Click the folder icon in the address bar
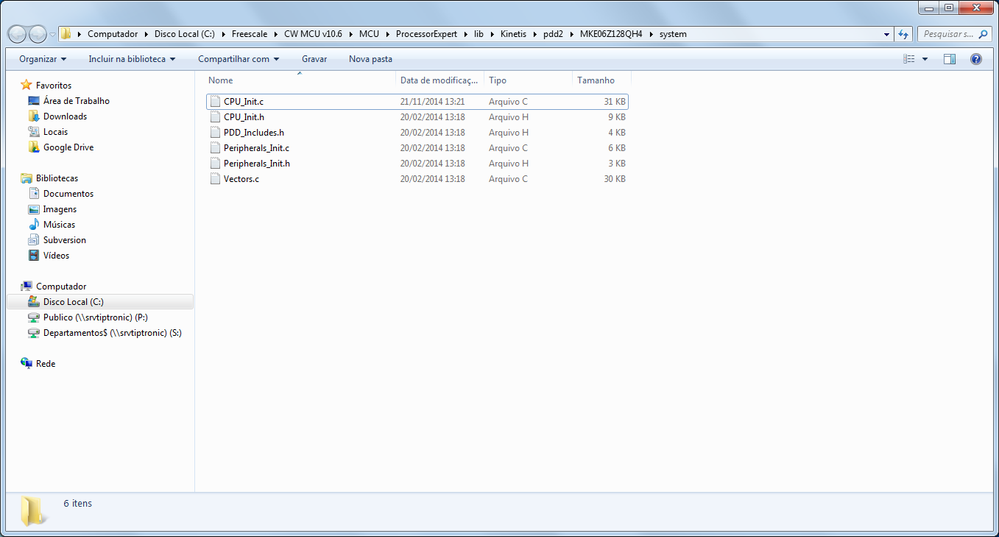 tap(66, 34)
